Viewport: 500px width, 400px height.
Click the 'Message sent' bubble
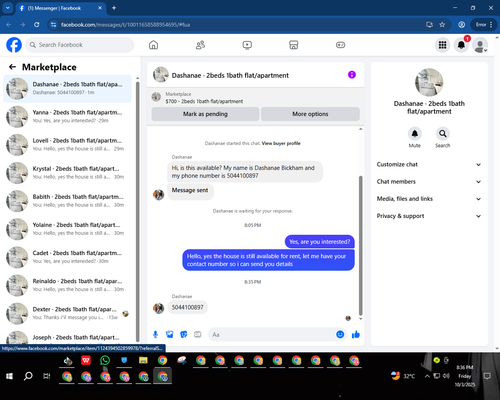tap(190, 192)
